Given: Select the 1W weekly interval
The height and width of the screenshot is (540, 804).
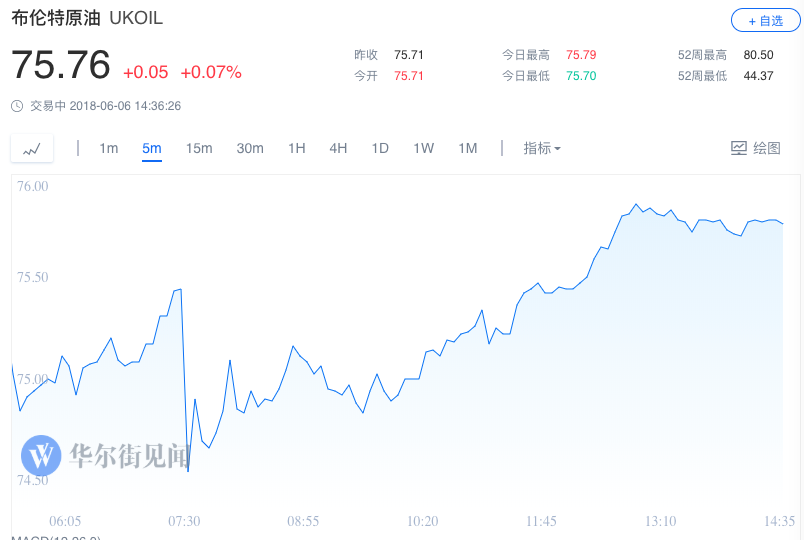Looking at the screenshot, I should (x=424, y=148).
